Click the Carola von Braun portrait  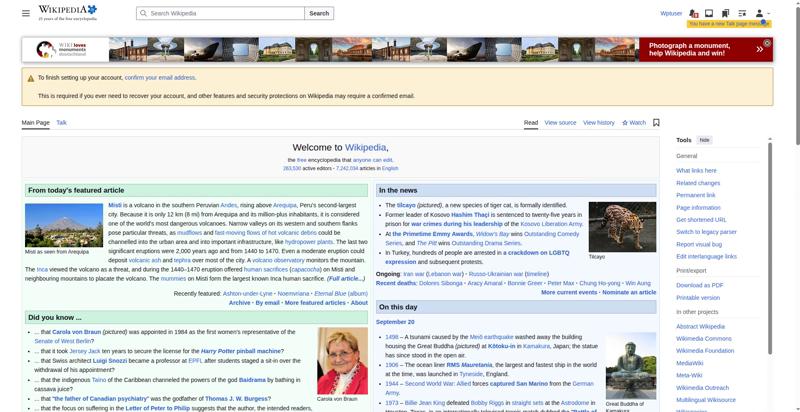coord(342,361)
